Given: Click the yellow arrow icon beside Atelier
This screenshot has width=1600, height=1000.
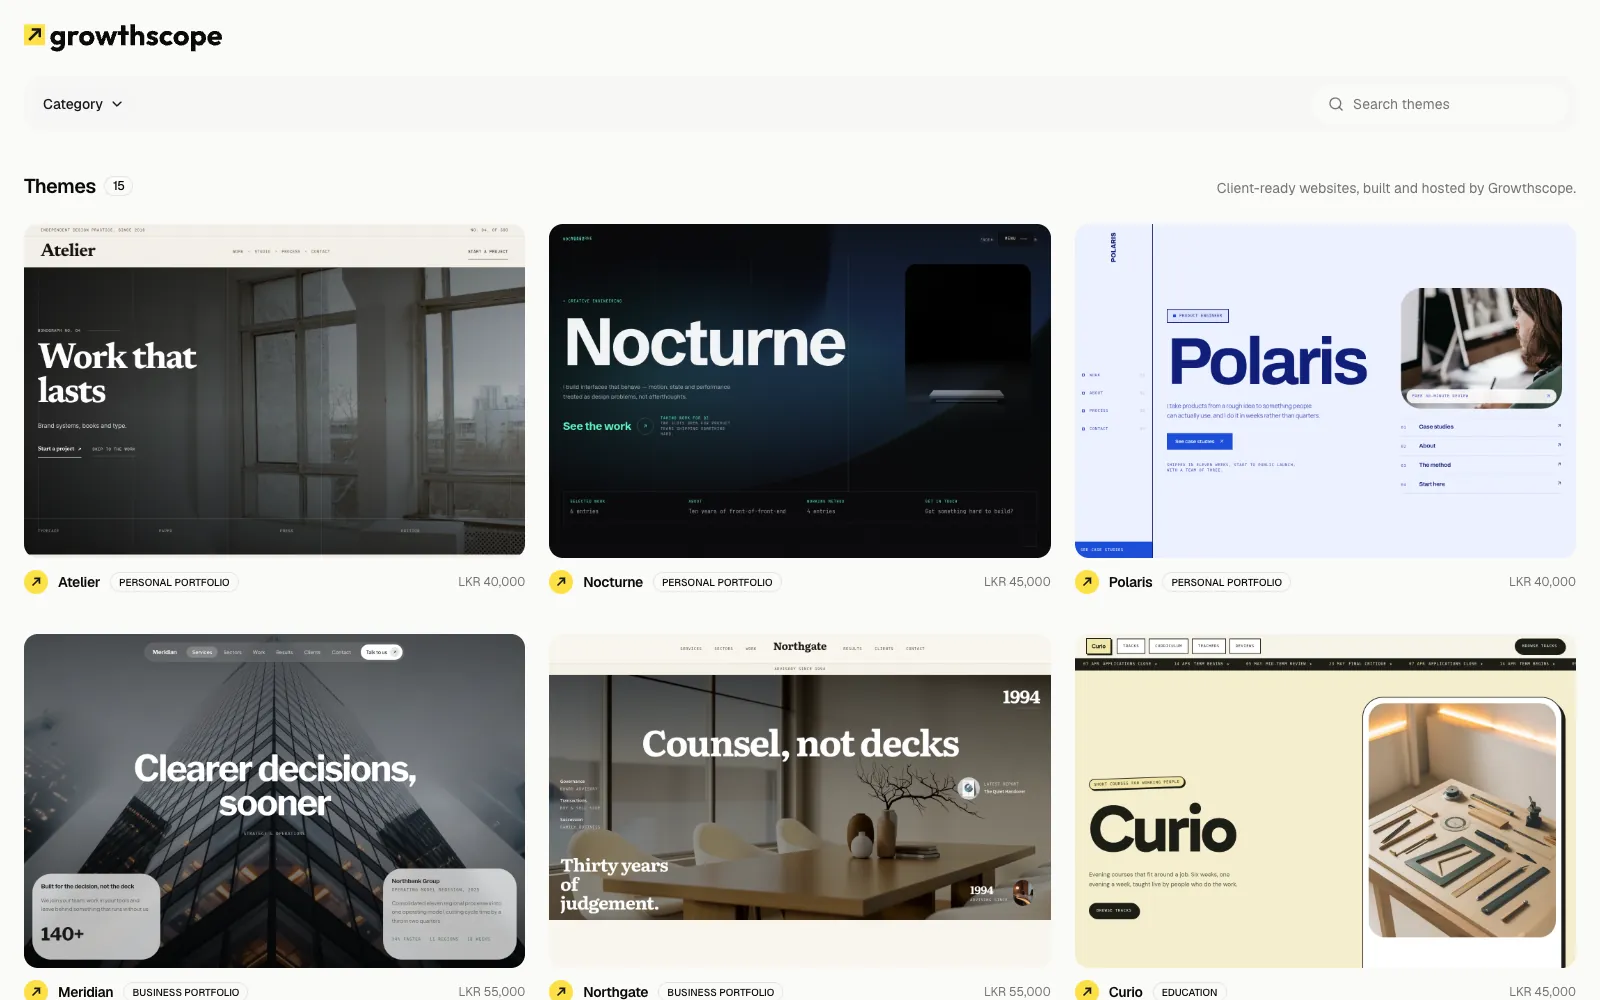Looking at the screenshot, I should tap(36, 582).
